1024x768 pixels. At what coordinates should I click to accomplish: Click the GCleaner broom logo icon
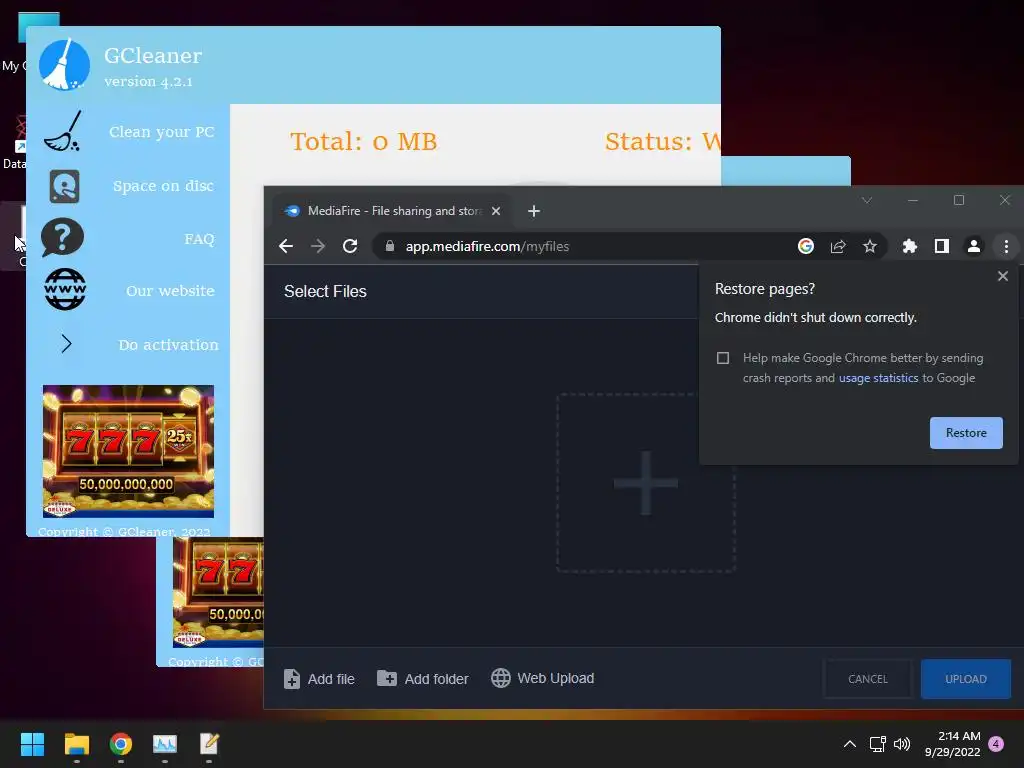(64, 65)
